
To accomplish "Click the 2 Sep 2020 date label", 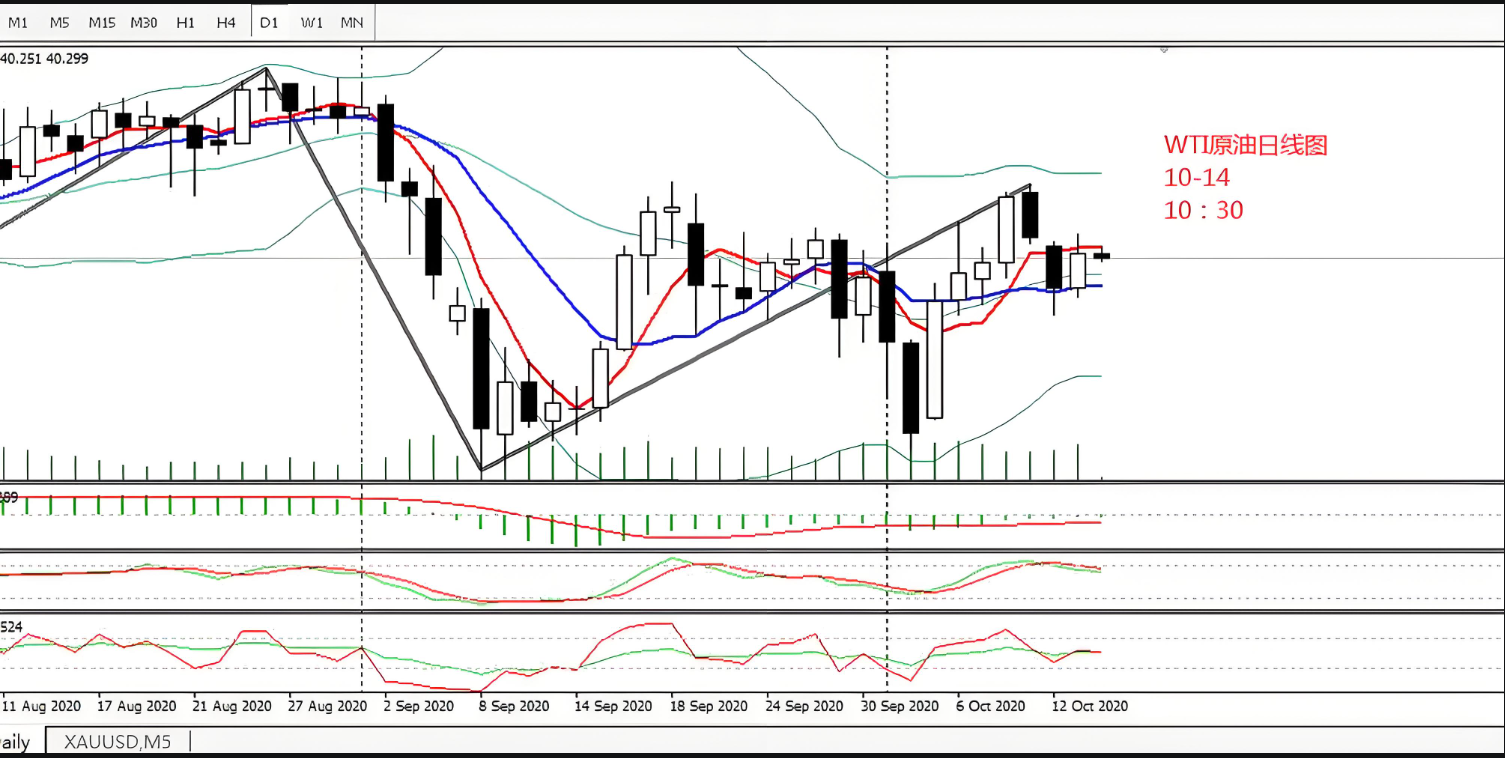I will click(421, 706).
